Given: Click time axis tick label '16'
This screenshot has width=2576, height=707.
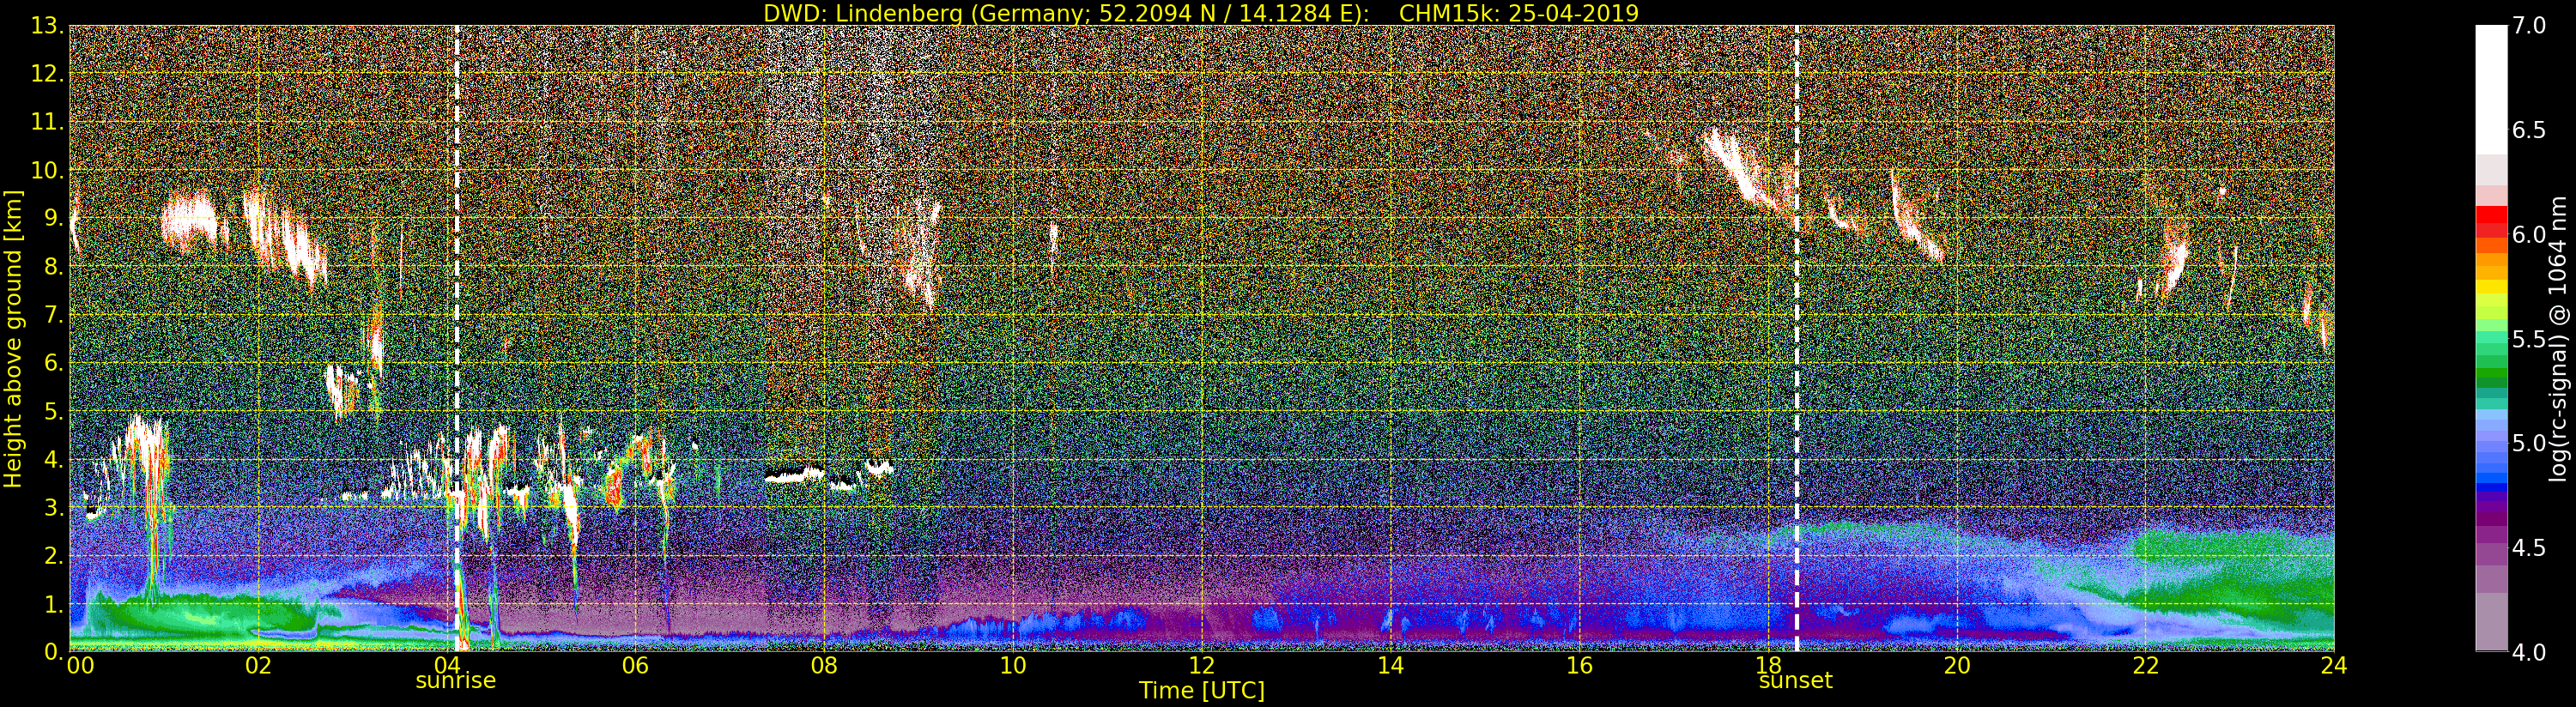Looking at the screenshot, I should pos(1579,666).
